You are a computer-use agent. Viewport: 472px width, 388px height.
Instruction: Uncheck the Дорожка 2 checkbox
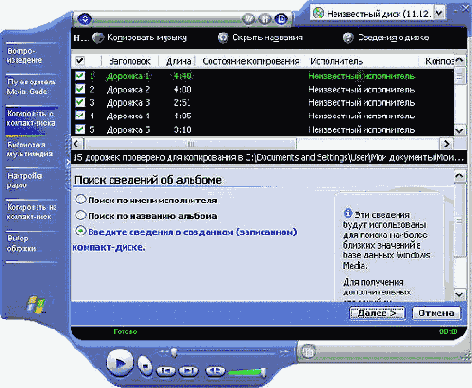coord(80,89)
